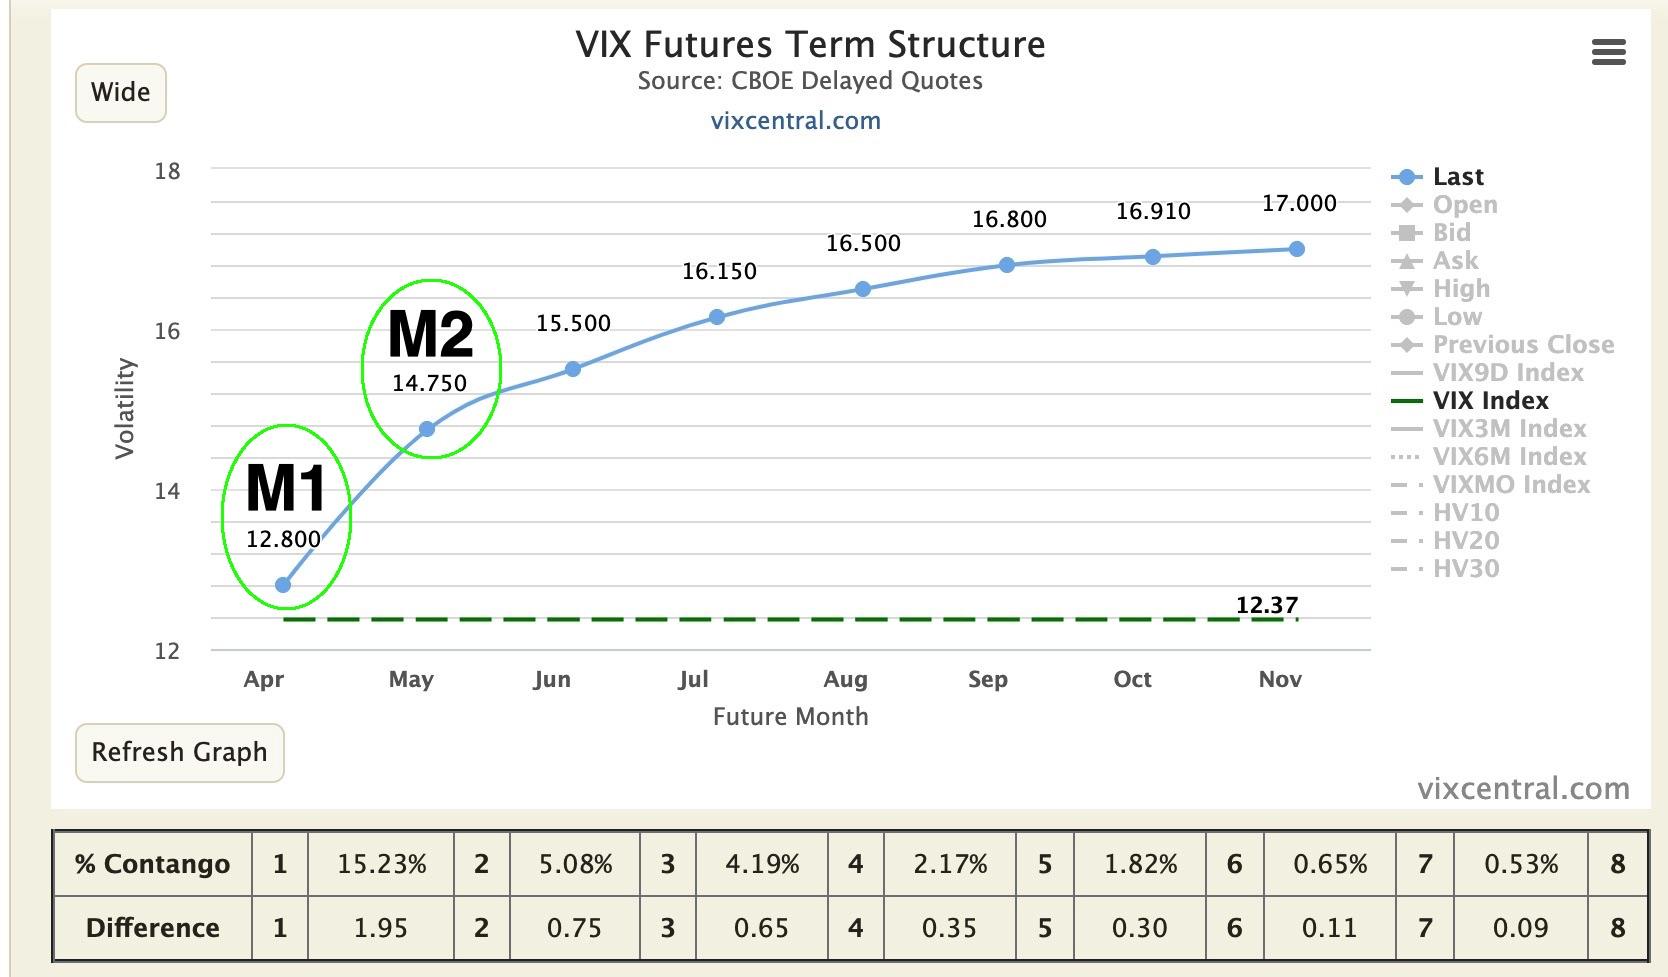The height and width of the screenshot is (977, 1668).
Task: Click the blue Last series marker icon
Action: click(1405, 177)
